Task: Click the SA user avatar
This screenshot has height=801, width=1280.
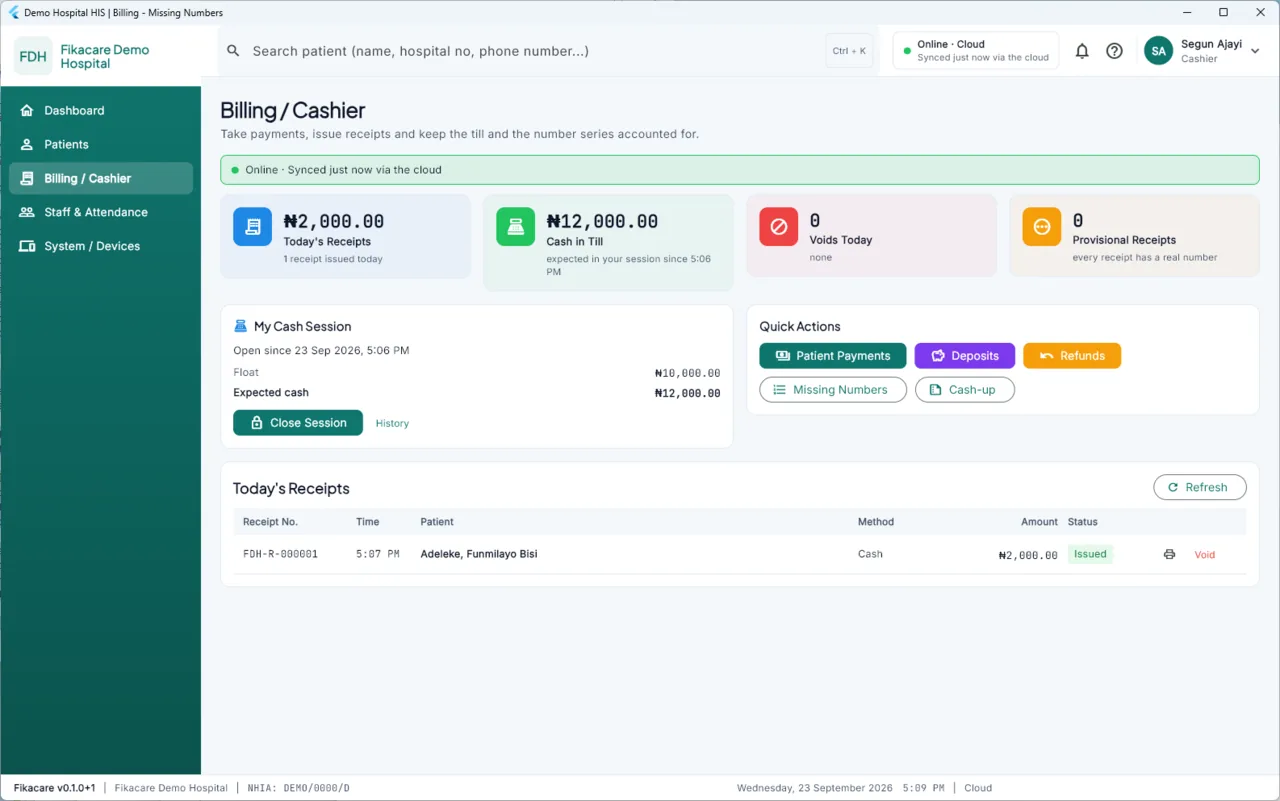Action: click(1158, 51)
